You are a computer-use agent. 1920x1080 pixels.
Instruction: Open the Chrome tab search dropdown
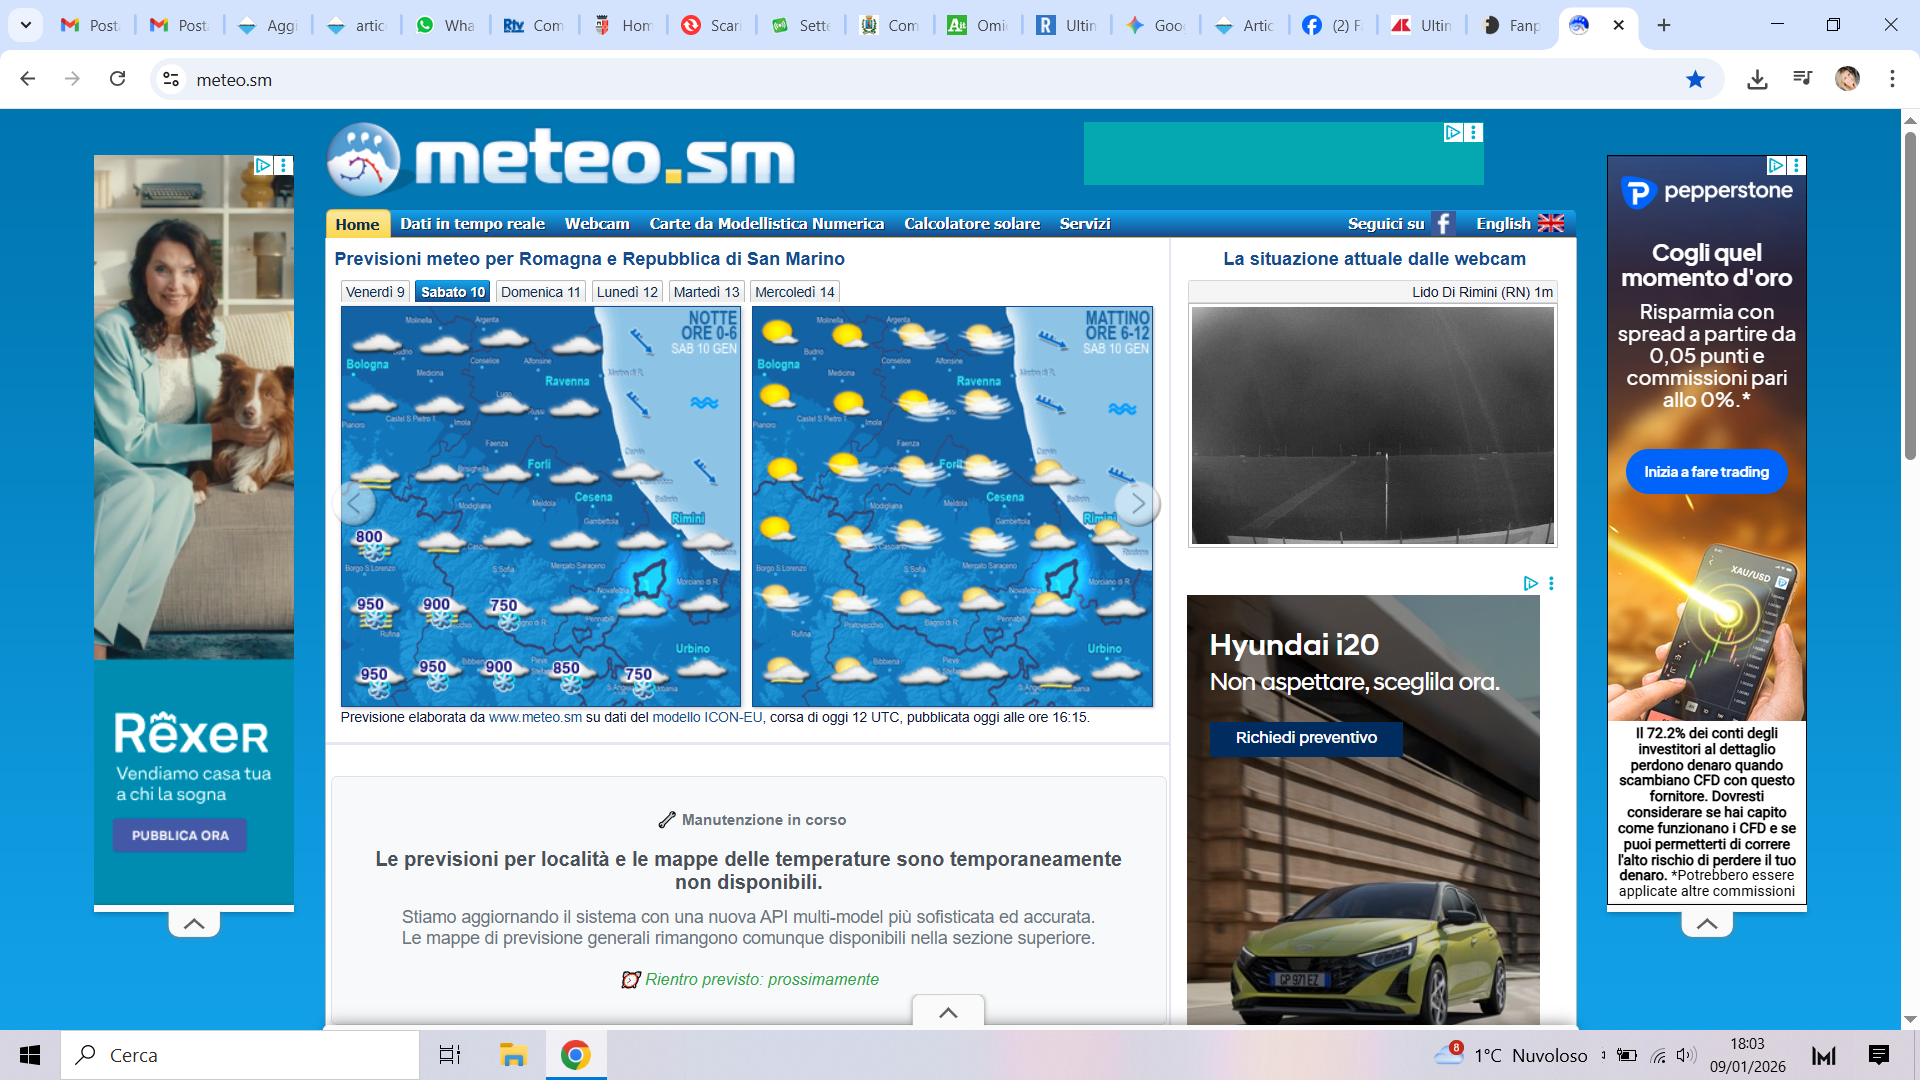click(x=26, y=25)
